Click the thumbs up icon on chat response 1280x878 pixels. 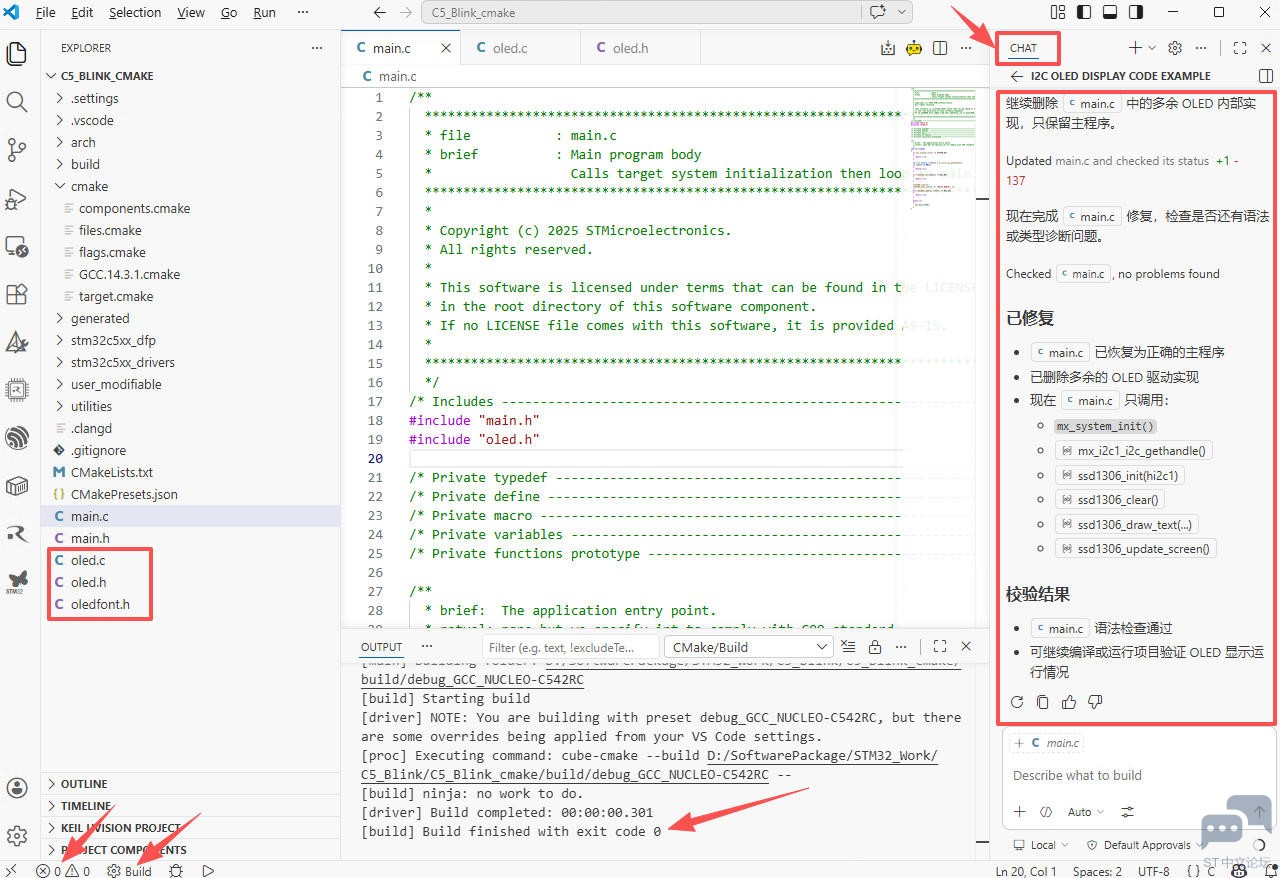[x=1069, y=702]
